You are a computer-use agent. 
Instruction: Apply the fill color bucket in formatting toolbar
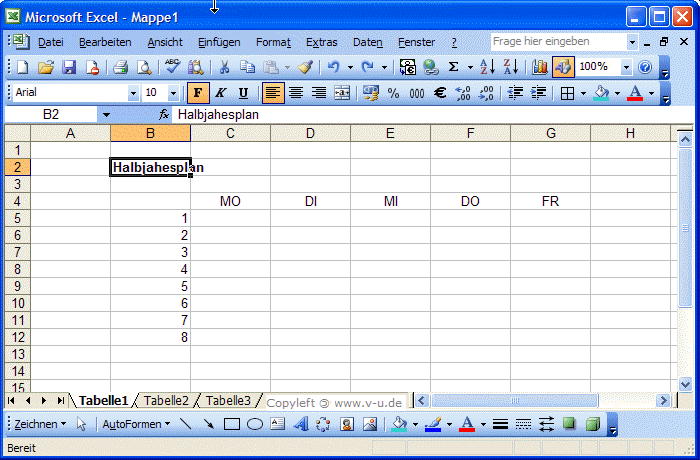click(601, 93)
